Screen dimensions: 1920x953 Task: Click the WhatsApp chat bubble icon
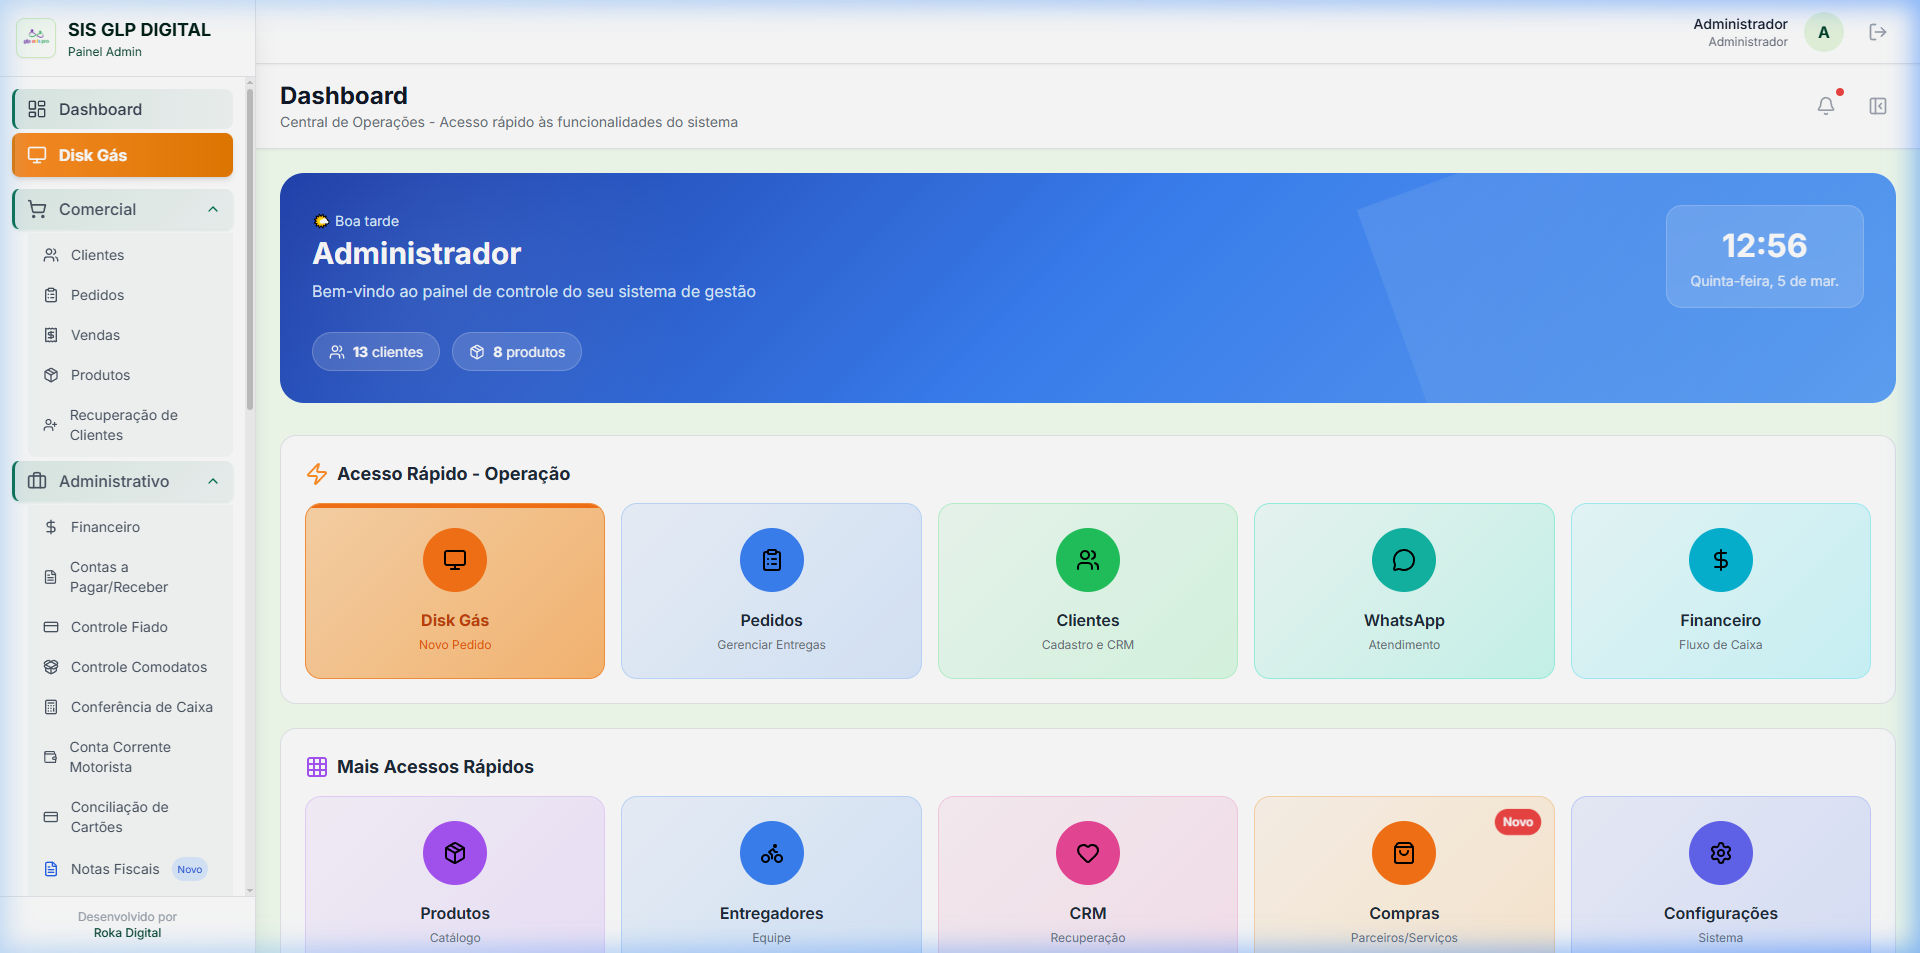click(x=1403, y=560)
